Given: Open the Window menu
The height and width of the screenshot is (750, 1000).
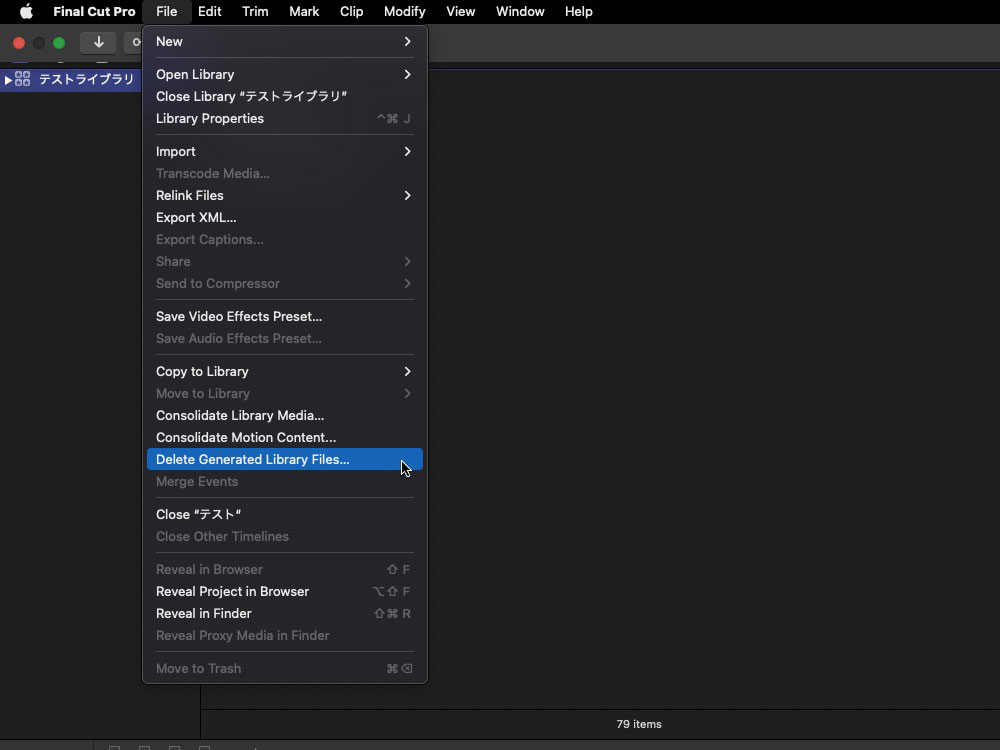Looking at the screenshot, I should coord(520,11).
